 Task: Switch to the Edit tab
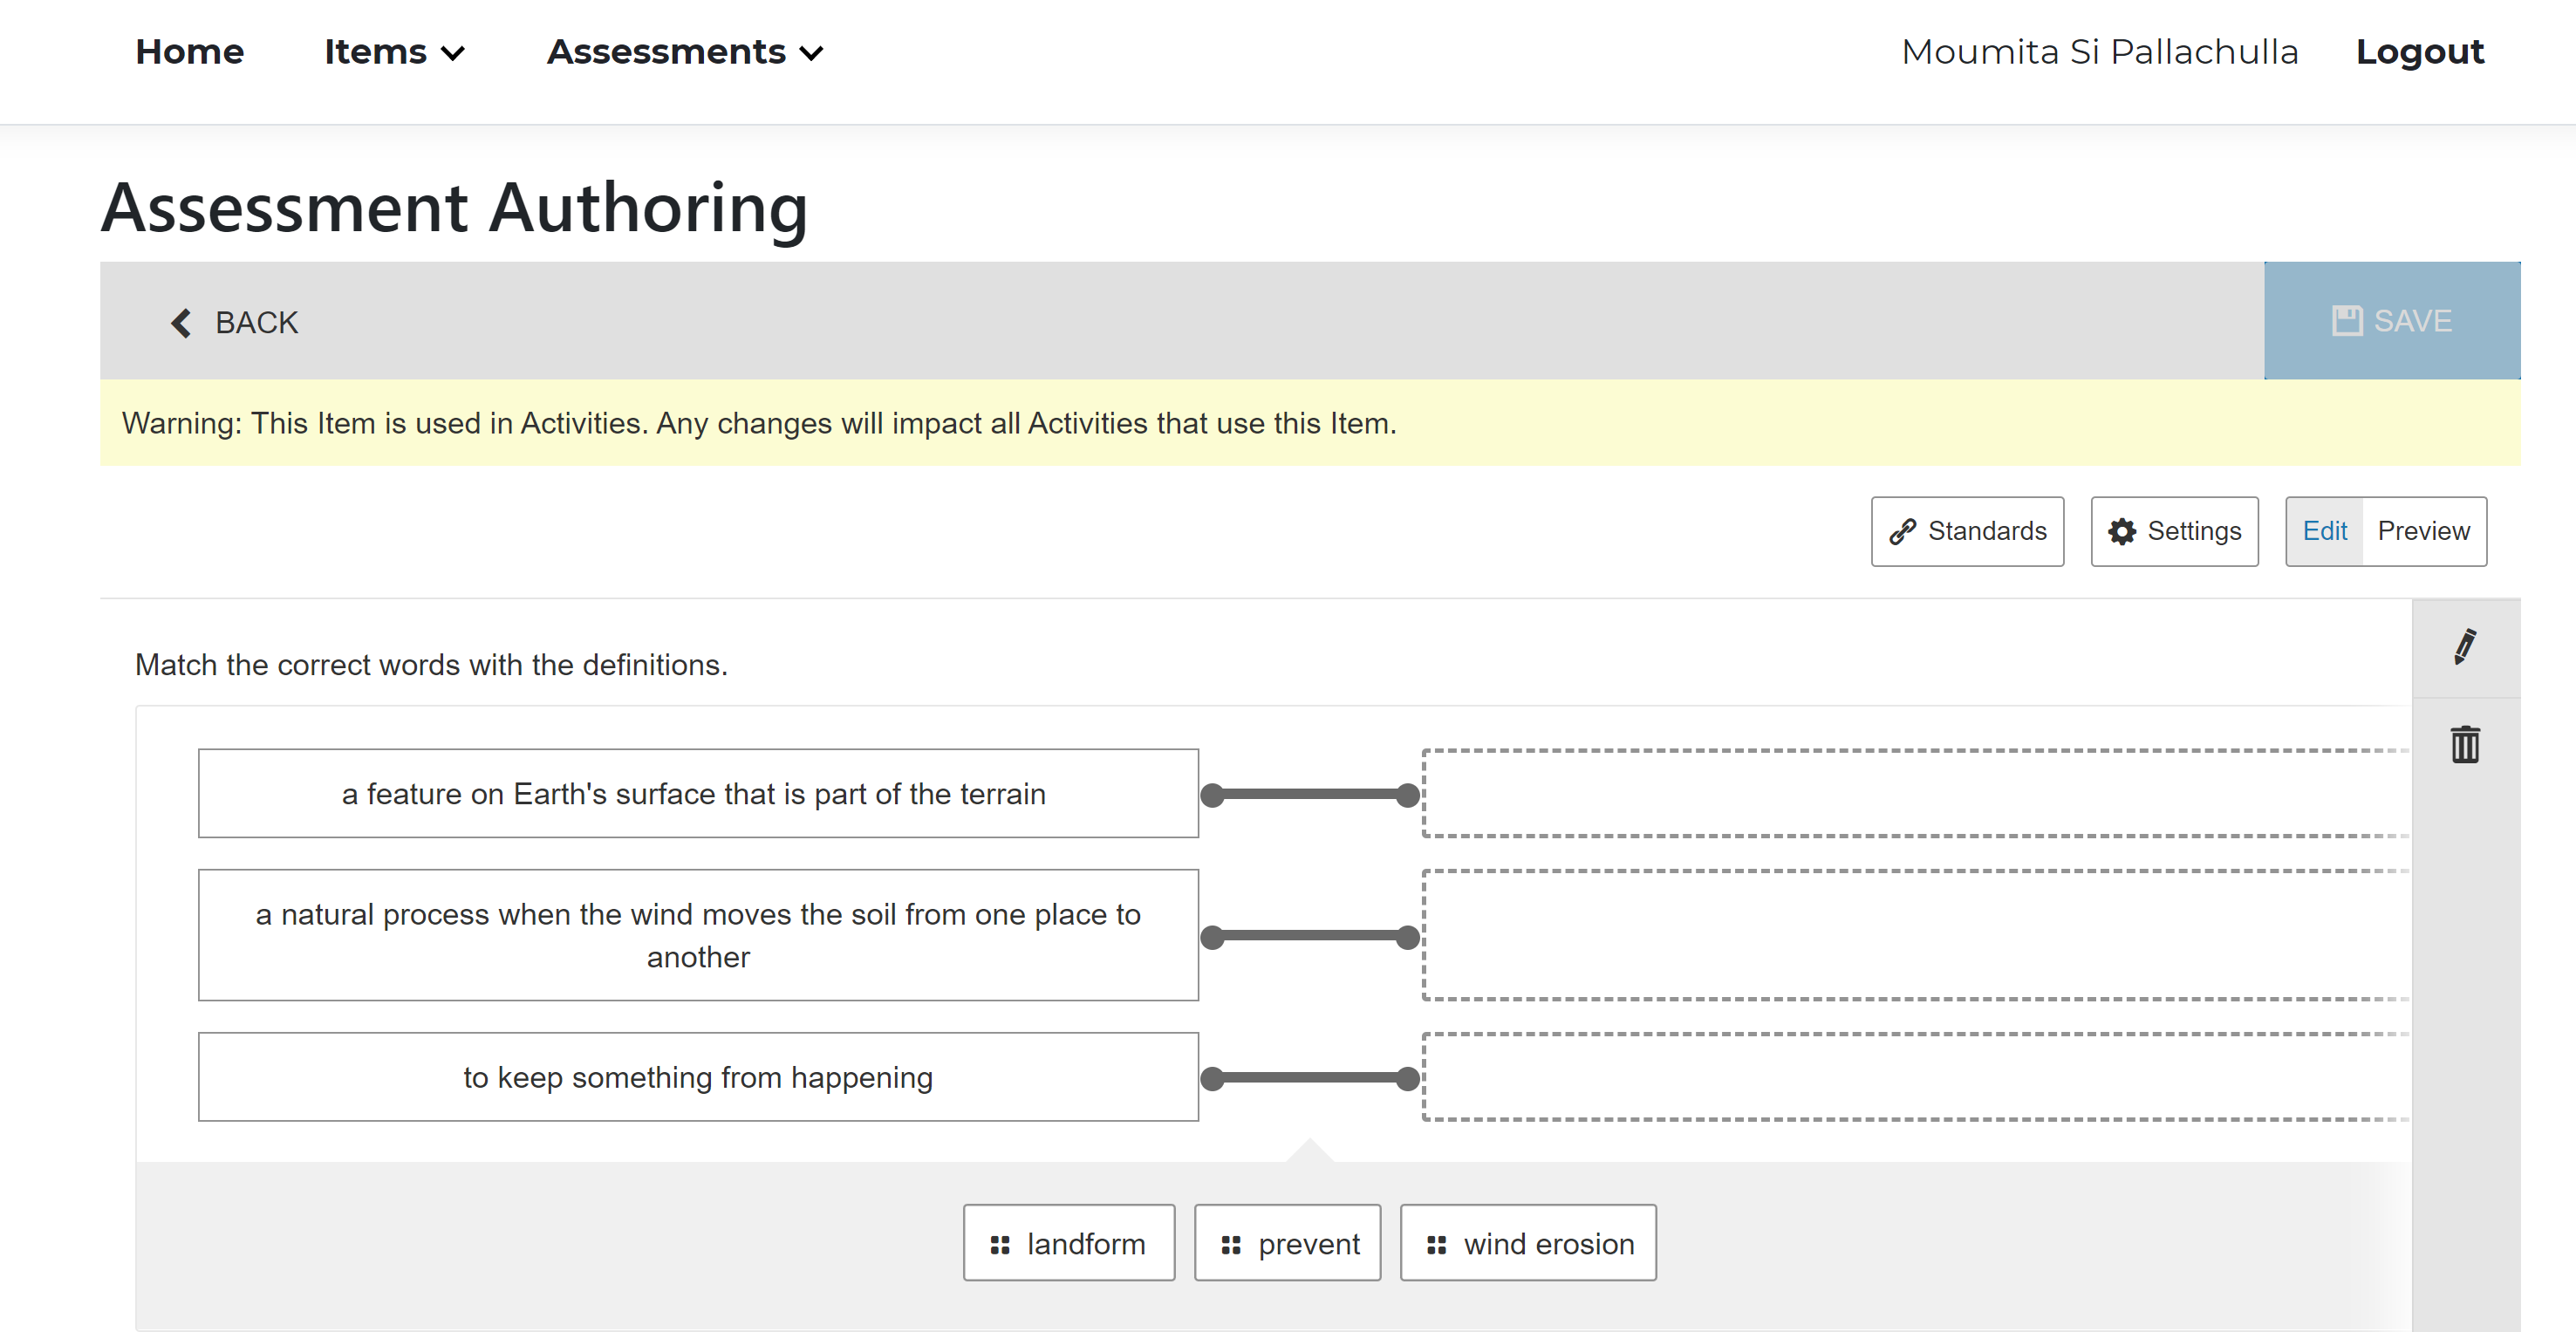click(2324, 531)
